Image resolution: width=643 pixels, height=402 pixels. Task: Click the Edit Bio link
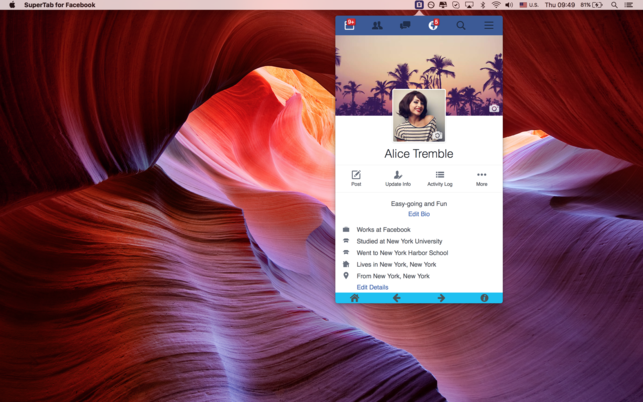(419, 214)
